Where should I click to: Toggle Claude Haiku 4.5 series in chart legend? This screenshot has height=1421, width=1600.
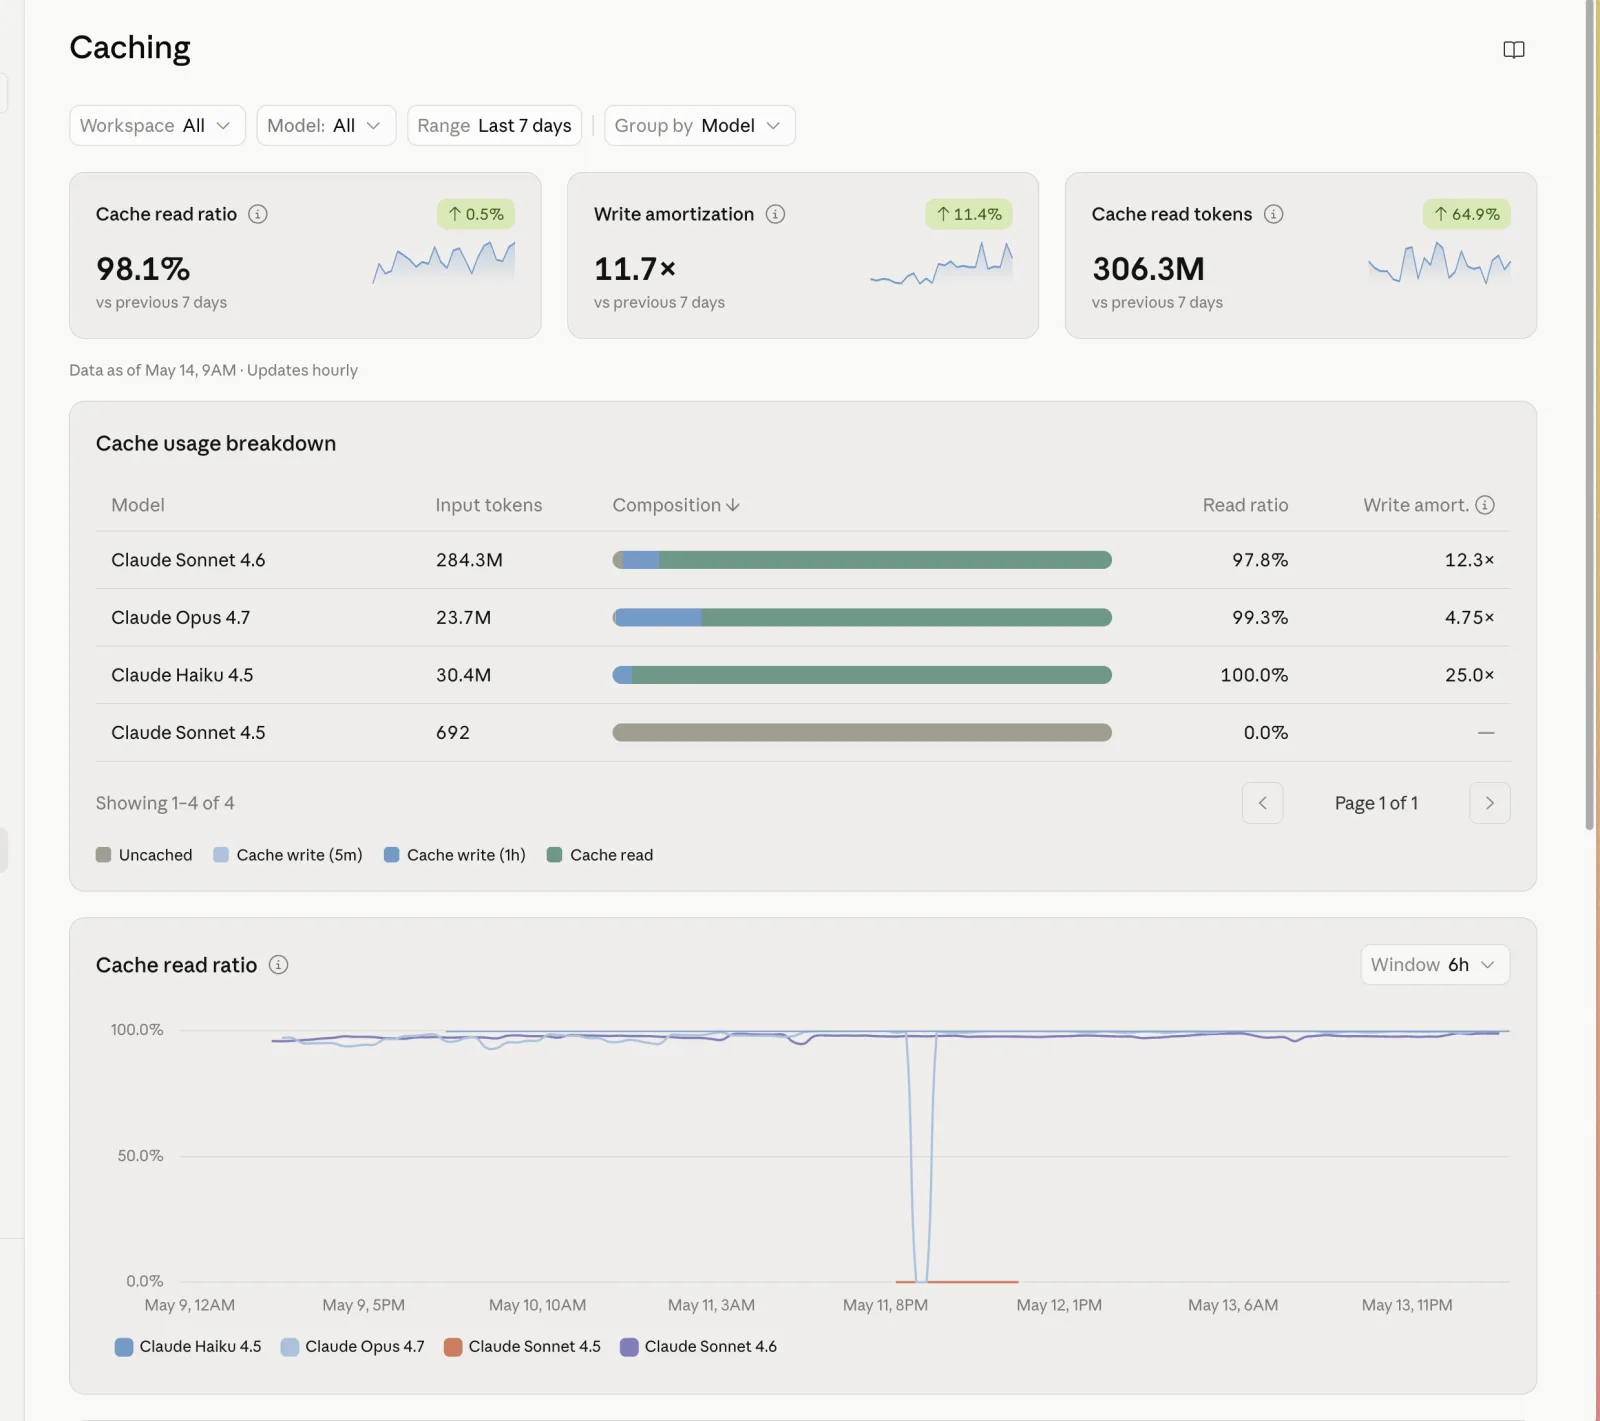[x=188, y=1346]
